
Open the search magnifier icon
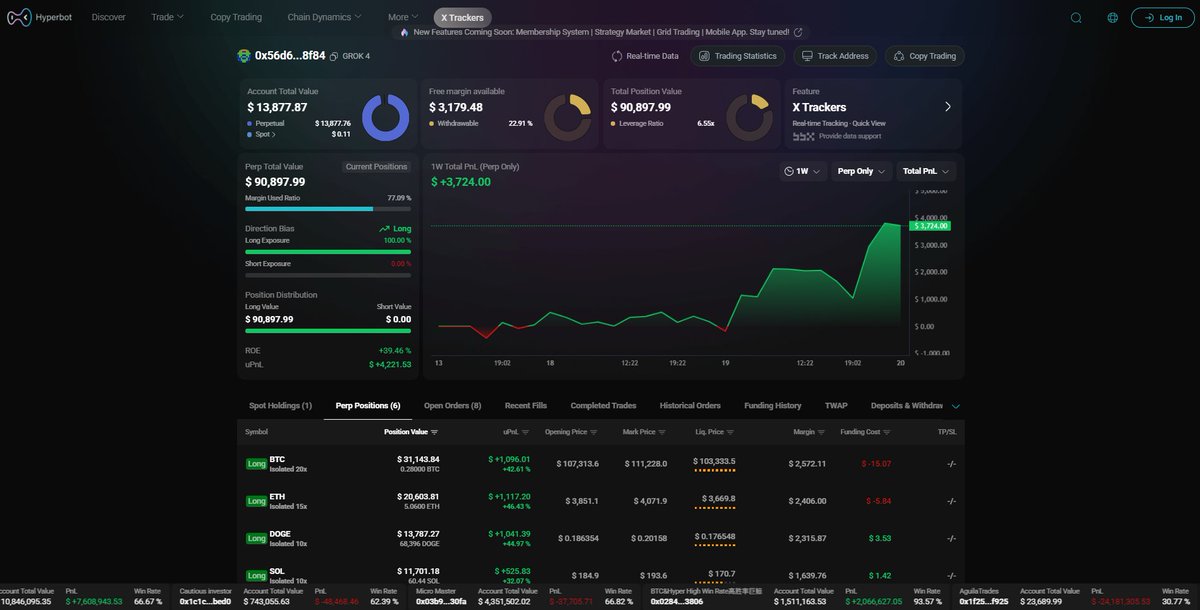tap(1076, 17)
